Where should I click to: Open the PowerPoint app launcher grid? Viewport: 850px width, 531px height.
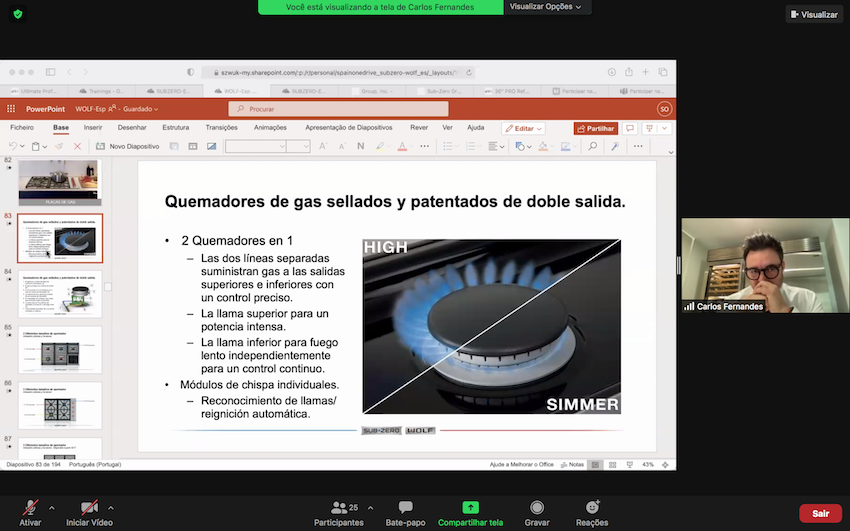point(11,109)
